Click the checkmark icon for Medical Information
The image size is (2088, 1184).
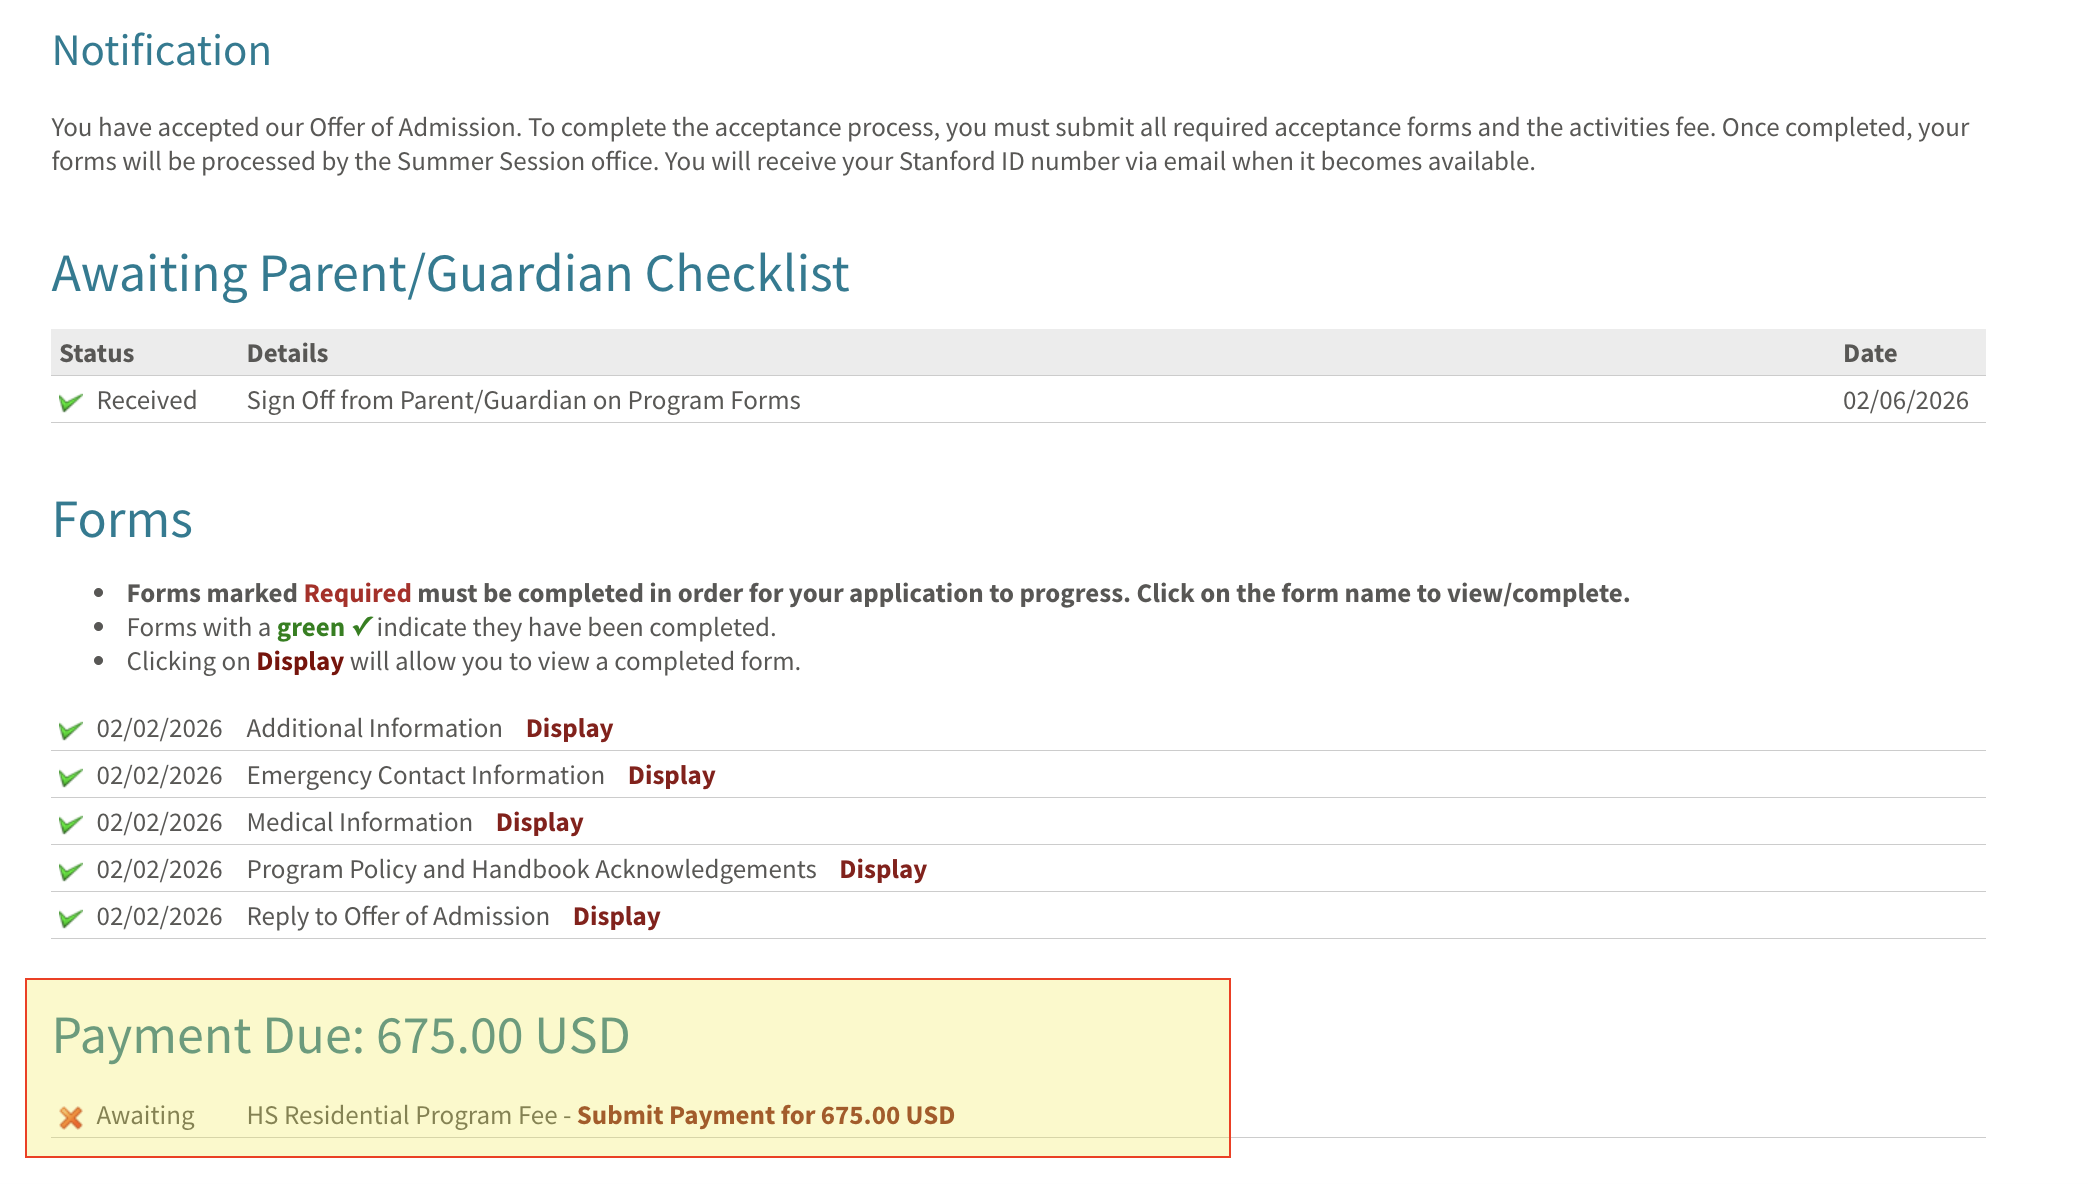(x=70, y=824)
